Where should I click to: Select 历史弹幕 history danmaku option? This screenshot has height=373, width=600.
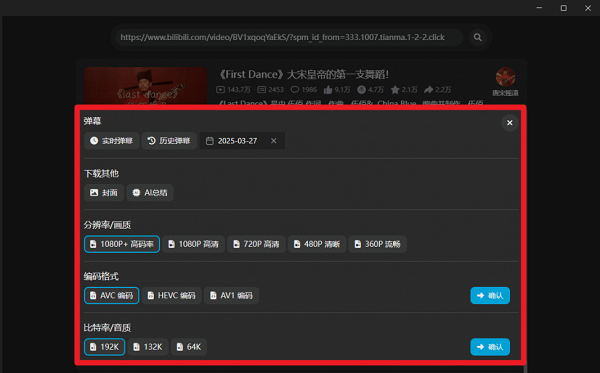169,141
